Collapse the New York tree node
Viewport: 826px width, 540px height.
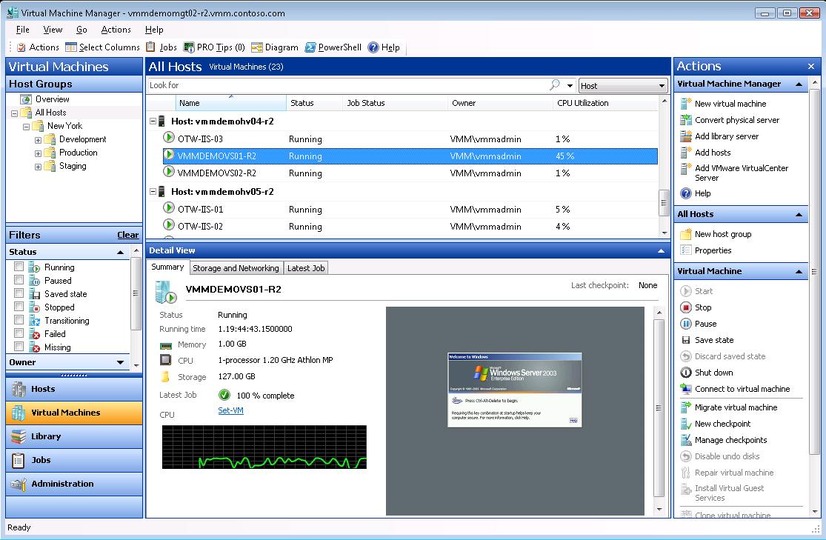(x=26, y=126)
